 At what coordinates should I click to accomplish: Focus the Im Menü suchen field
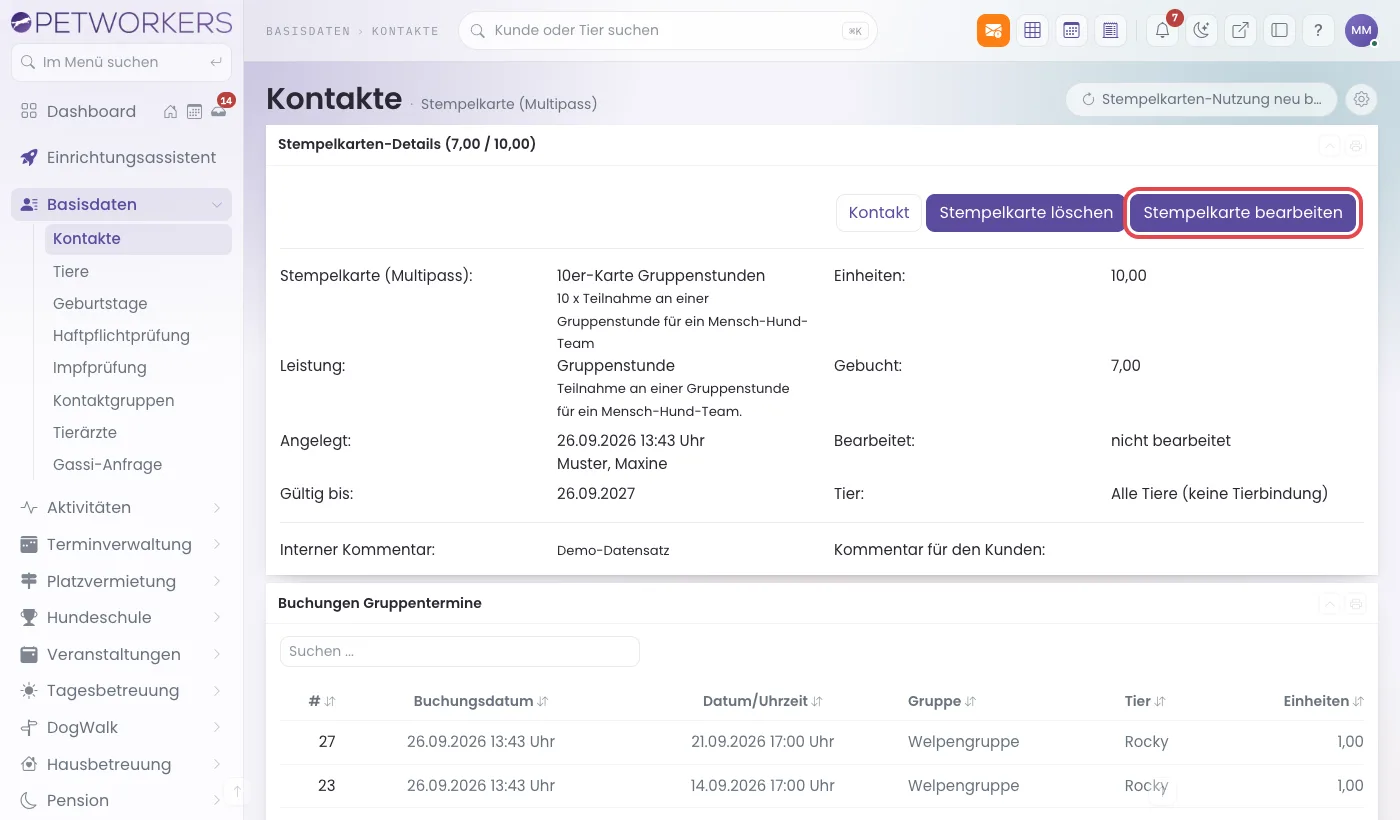(x=121, y=62)
